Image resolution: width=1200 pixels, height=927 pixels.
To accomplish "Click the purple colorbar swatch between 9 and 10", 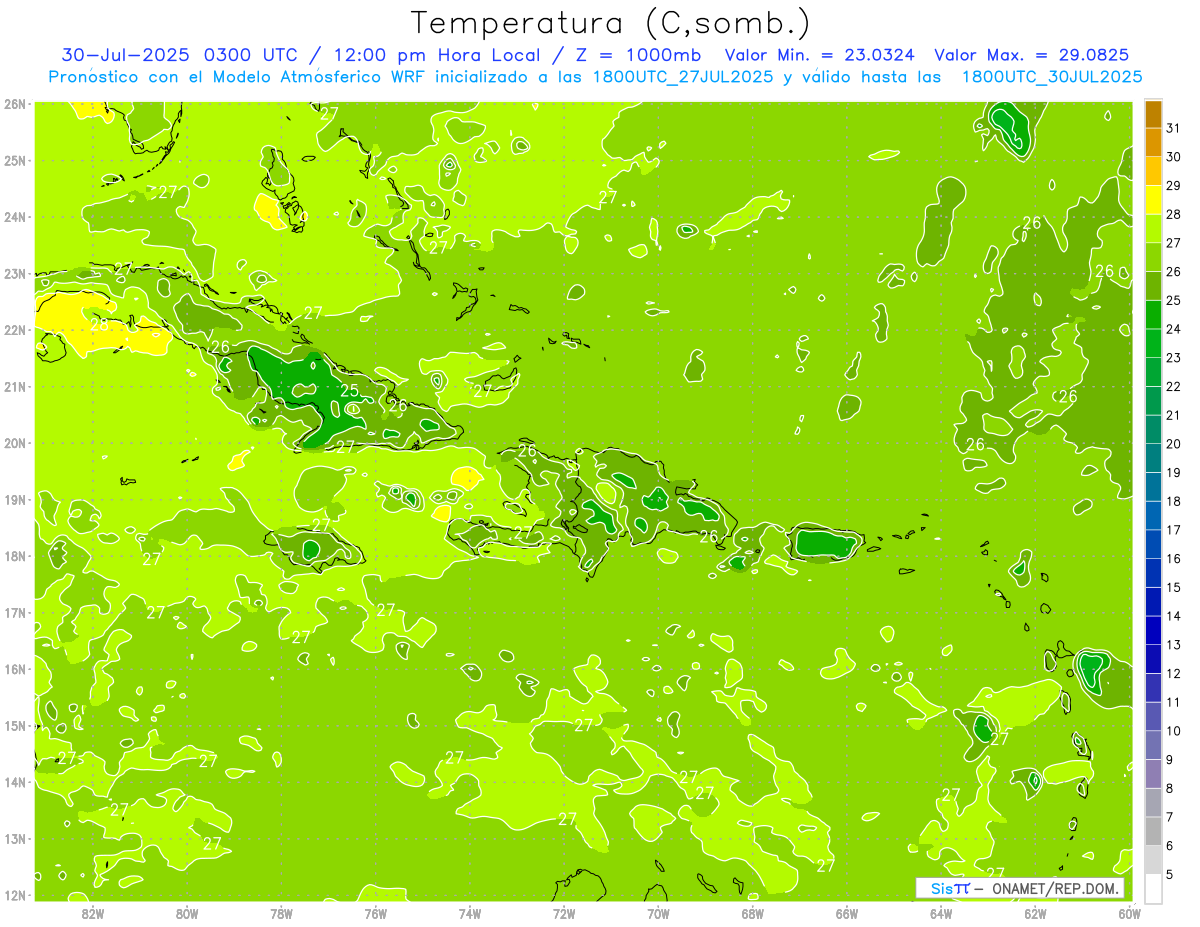I will [x=1153, y=745].
